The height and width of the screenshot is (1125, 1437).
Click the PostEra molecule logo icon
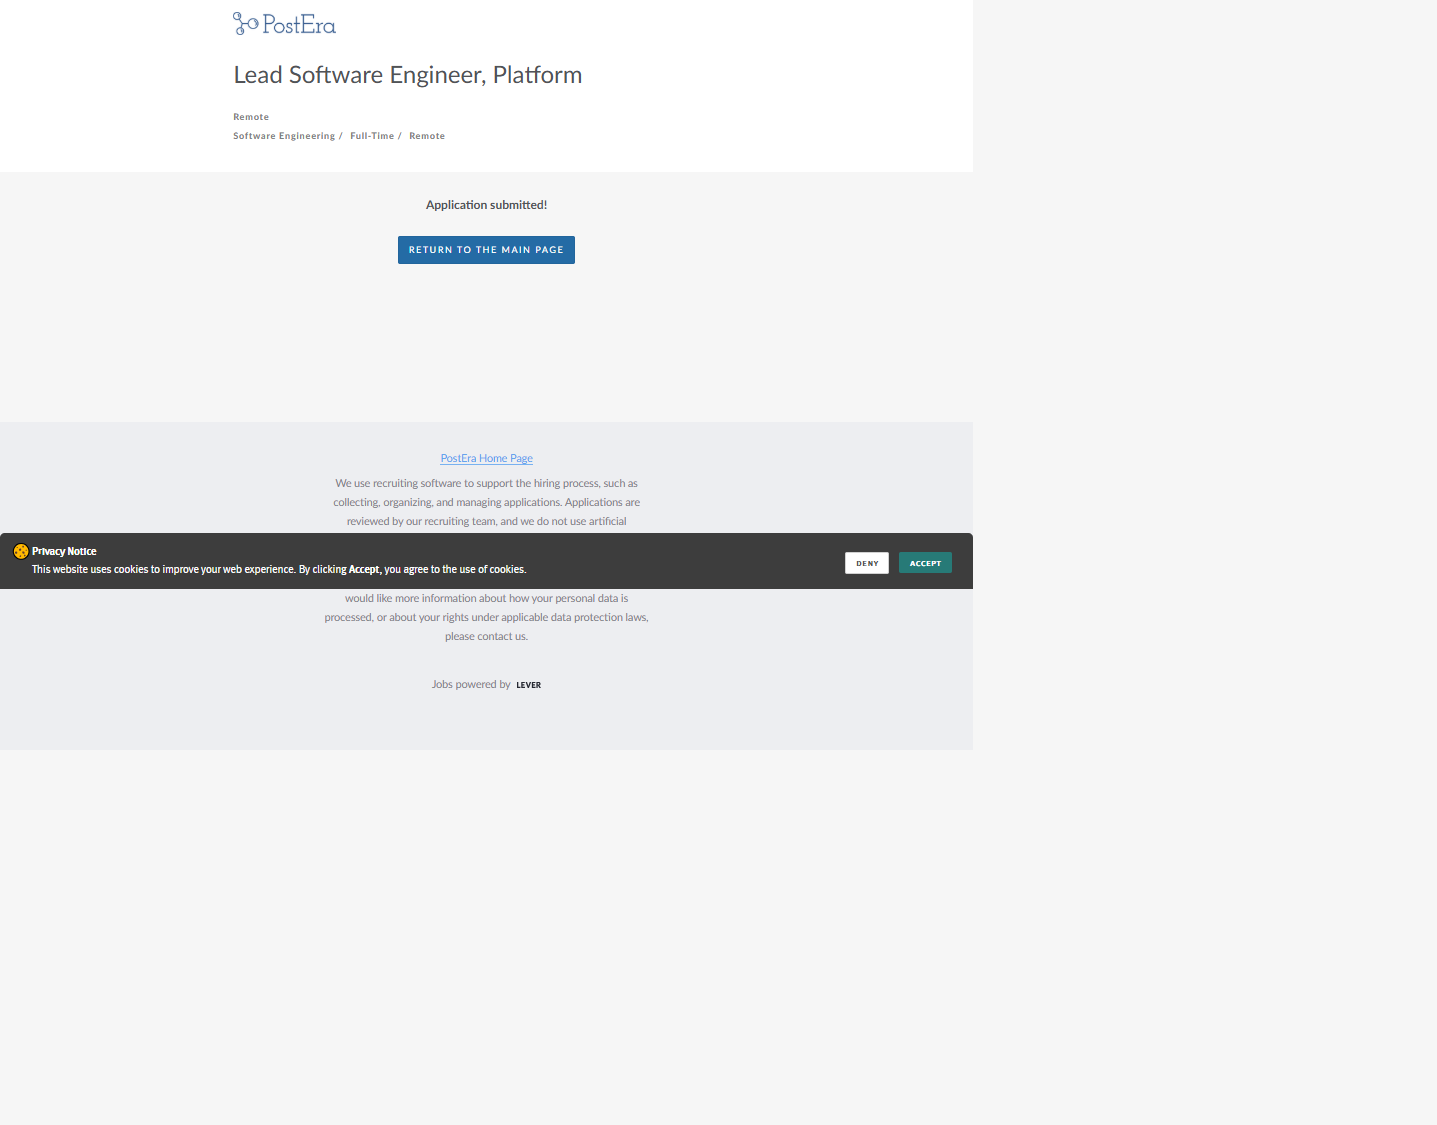pyautogui.click(x=245, y=24)
